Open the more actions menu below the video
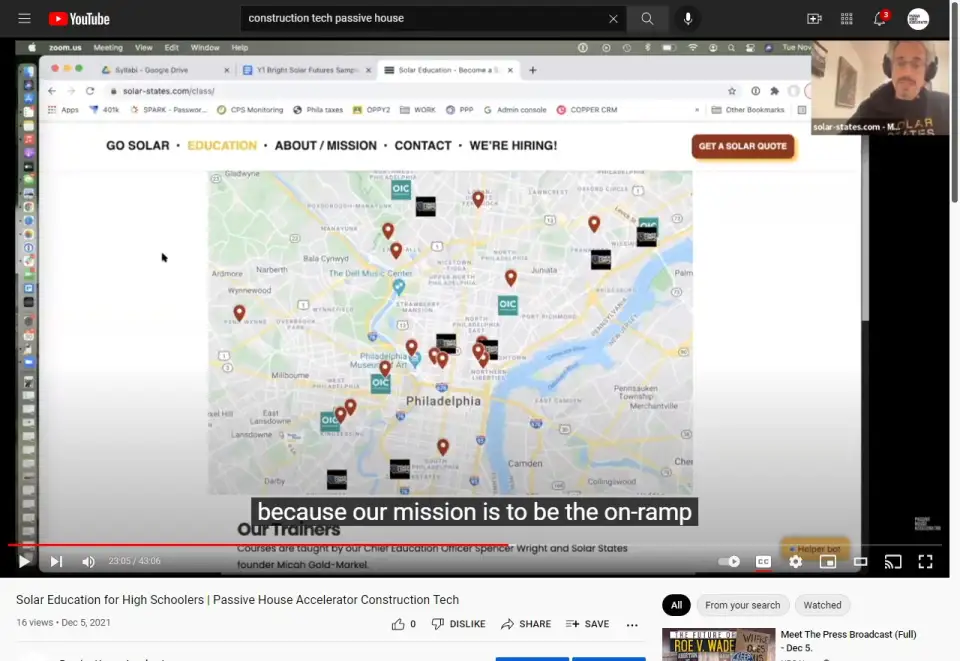This screenshot has height=661, width=960. click(x=632, y=624)
